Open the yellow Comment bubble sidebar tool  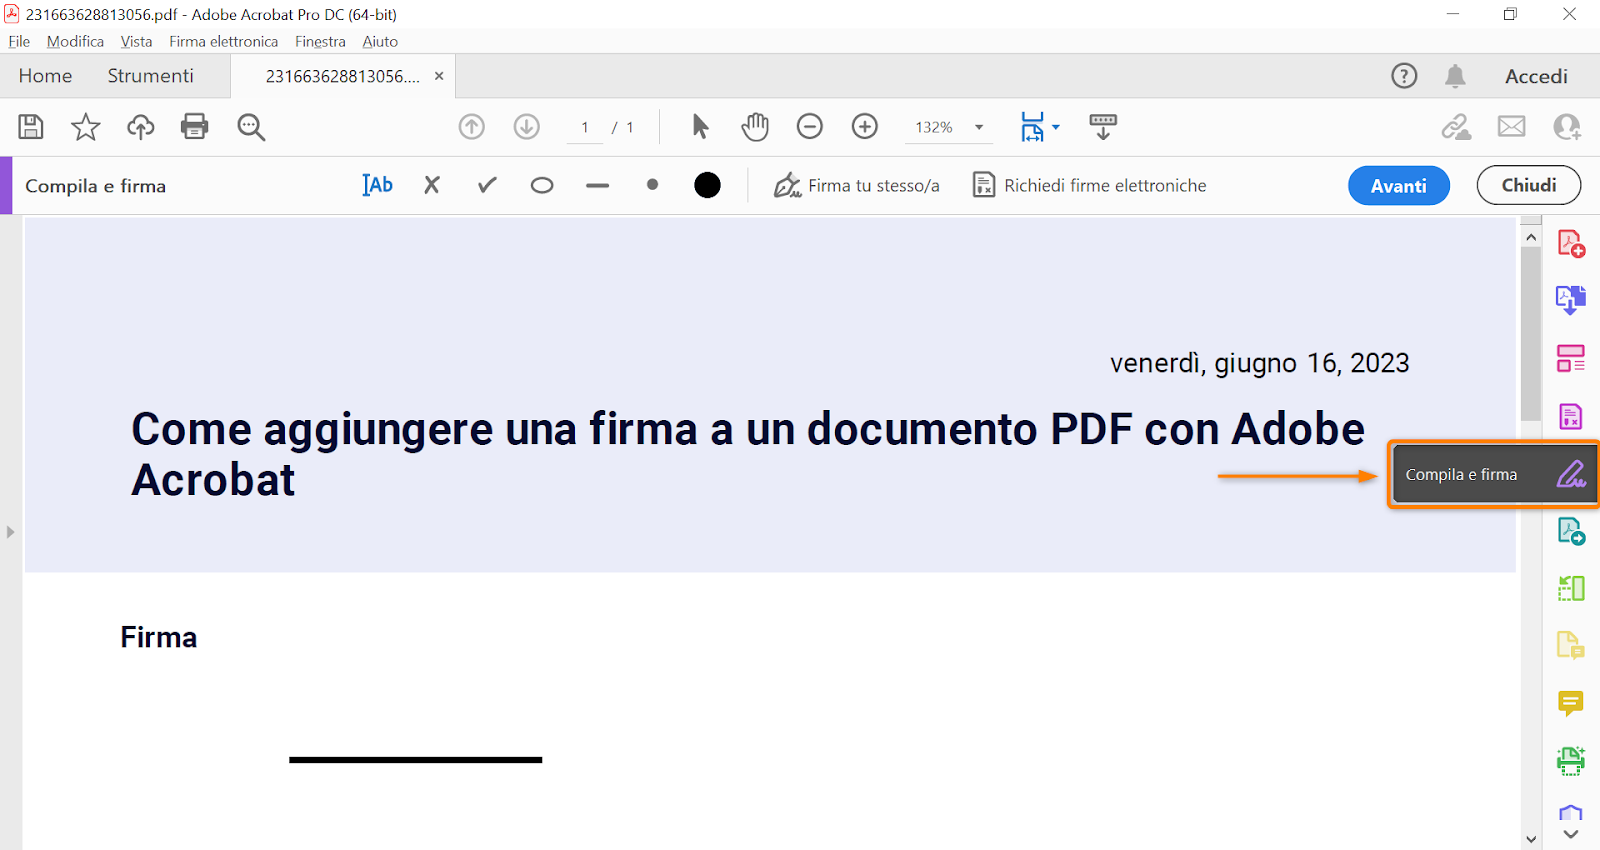(x=1571, y=703)
